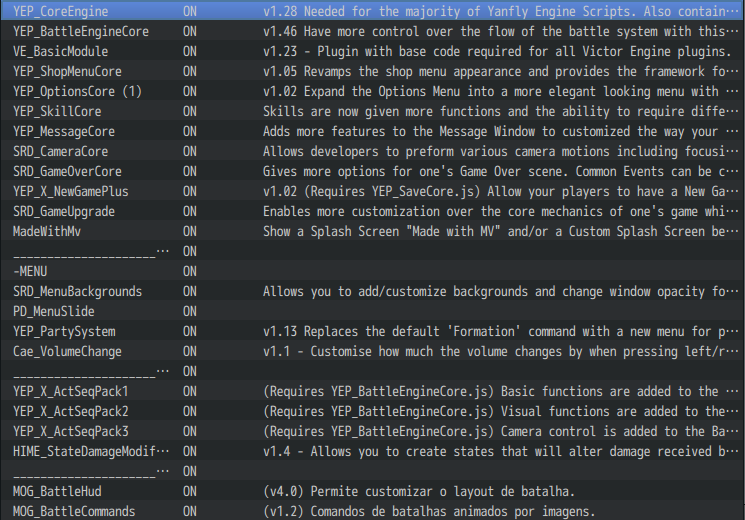
Task: Select MadeWithMv plugin row
Action: [x=372, y=231]
